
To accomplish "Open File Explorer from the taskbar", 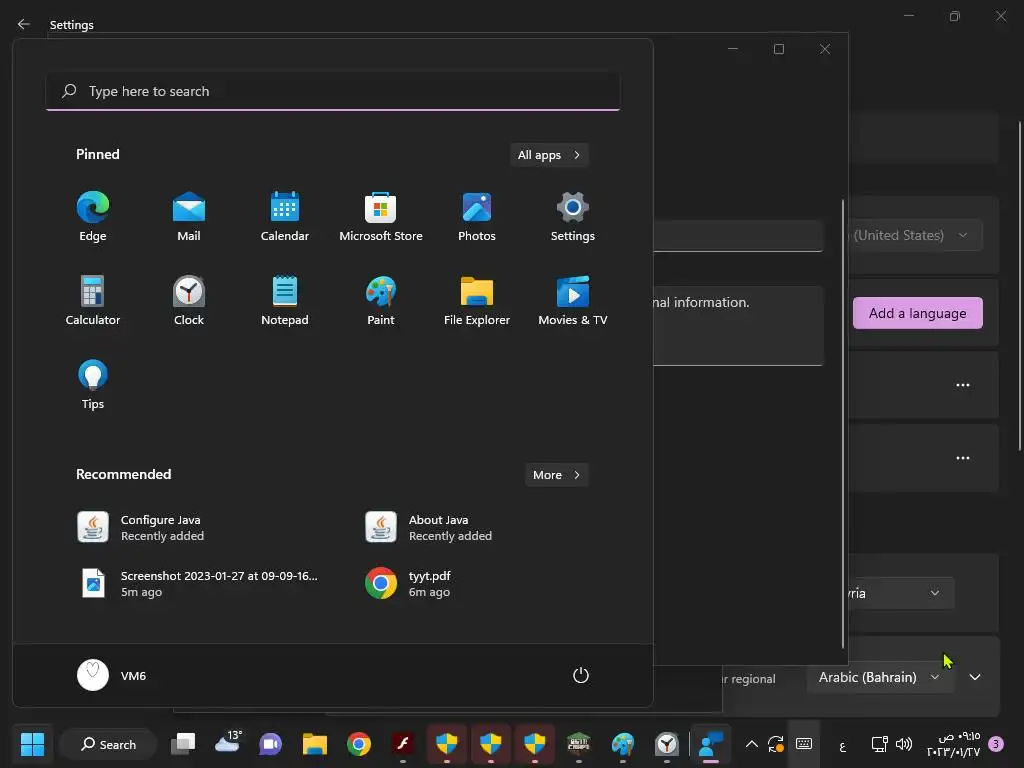I will point(315,744).
